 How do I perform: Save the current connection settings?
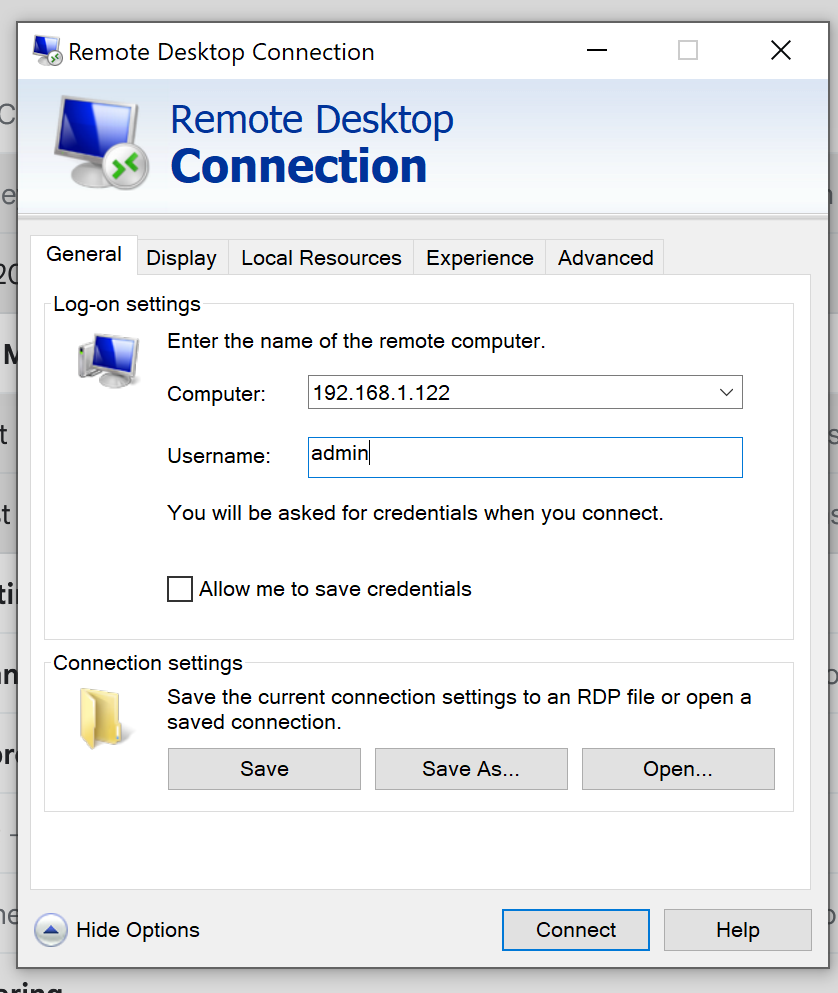tap(263, 769)
